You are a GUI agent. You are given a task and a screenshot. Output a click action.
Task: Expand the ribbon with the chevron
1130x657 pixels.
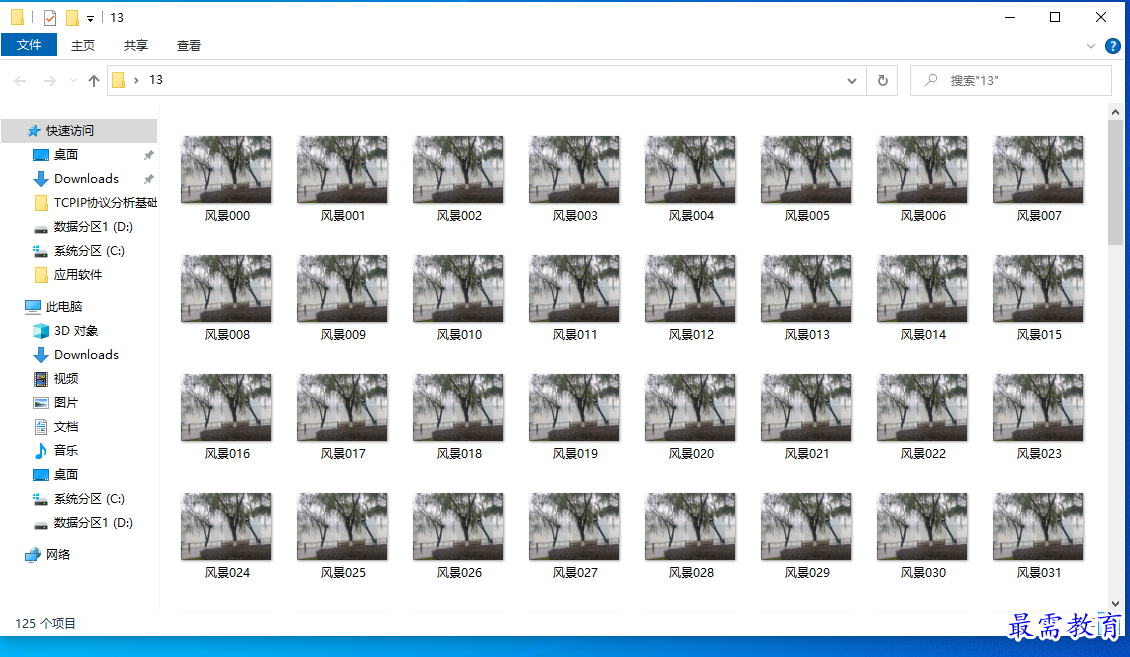click(1090, 46)
